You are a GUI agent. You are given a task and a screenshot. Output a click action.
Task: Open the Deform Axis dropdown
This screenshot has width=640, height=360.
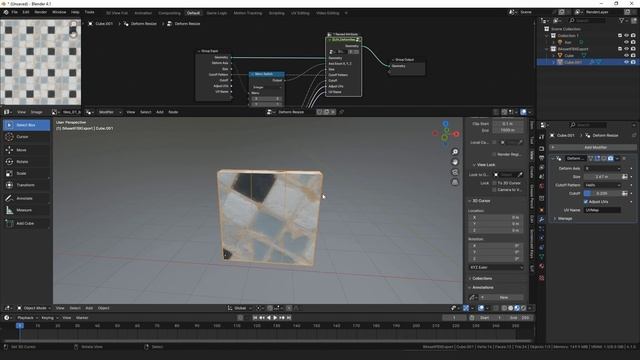click(x=602, y=168)
